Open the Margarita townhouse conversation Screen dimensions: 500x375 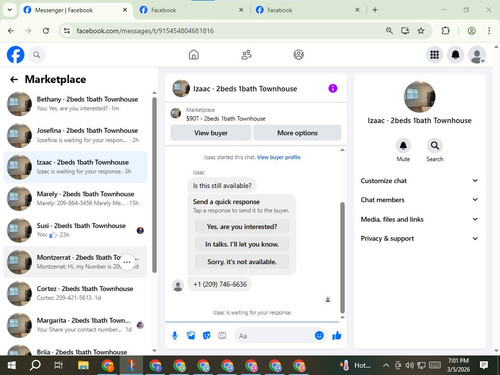75,325
